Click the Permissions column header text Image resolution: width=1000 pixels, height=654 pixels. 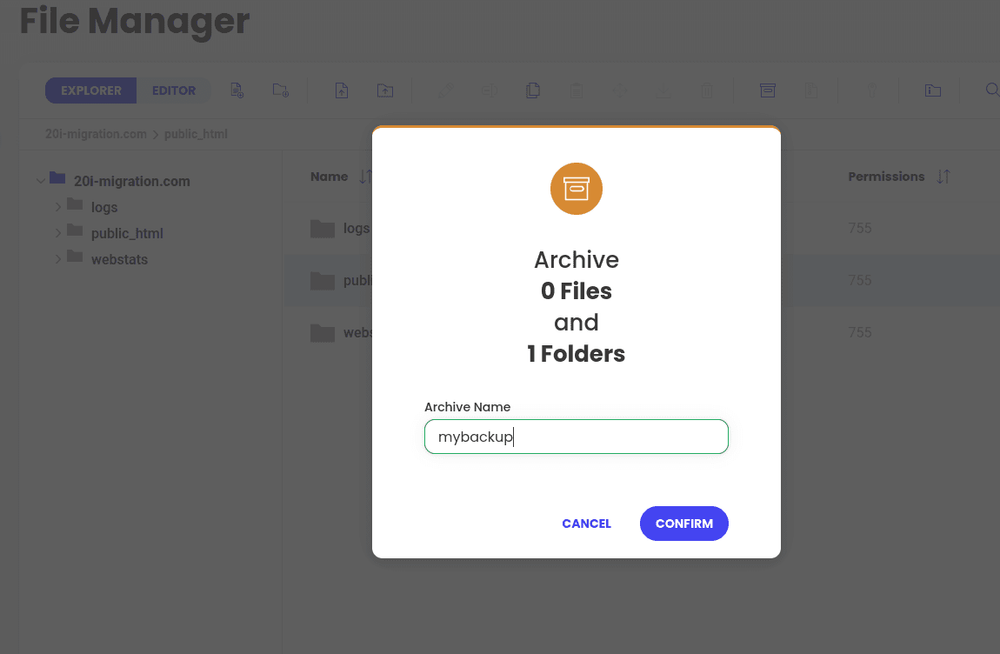click(886, 177)
